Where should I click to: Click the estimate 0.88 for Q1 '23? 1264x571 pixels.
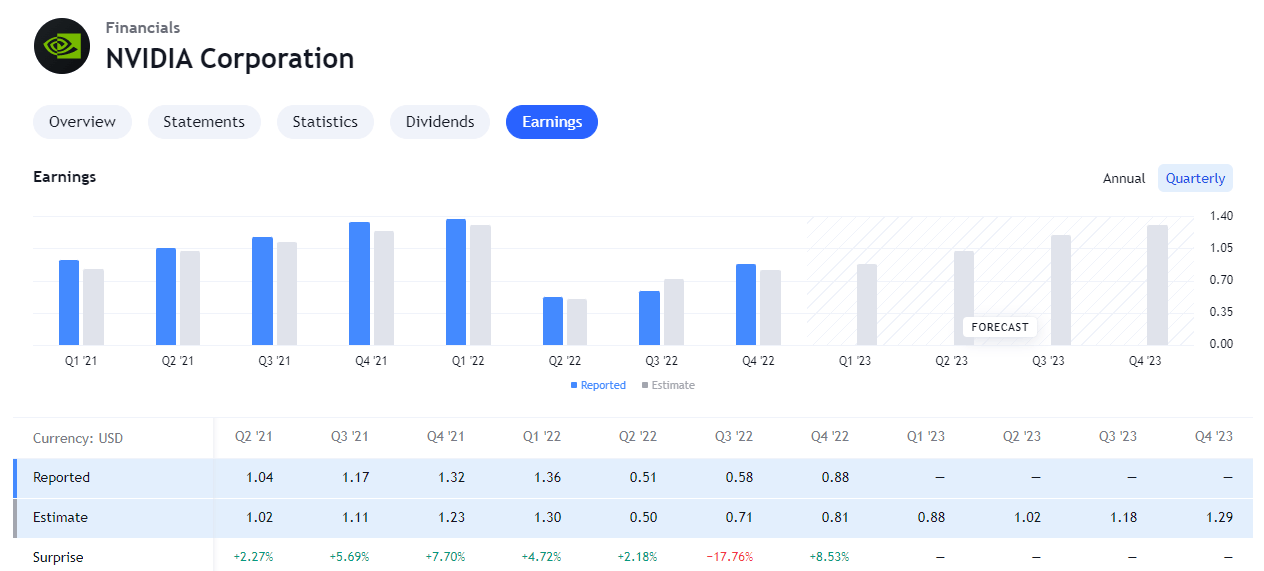[931, 517]
